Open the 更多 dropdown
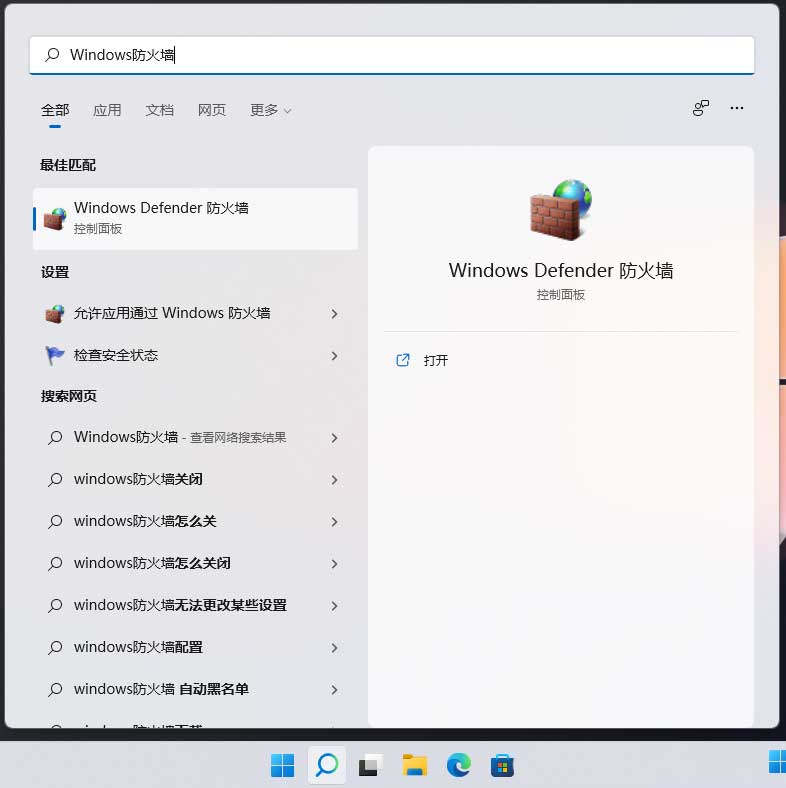Viewport: 786px width, 788px height. pyautogui.click(x=270, y=110)
